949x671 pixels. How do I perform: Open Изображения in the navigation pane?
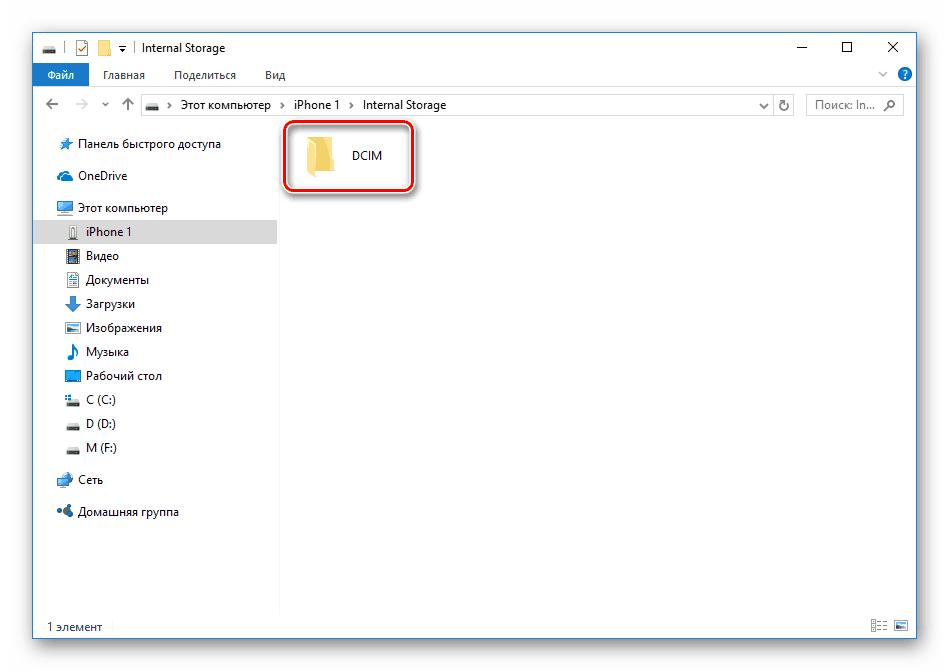(x=123, y=328)
